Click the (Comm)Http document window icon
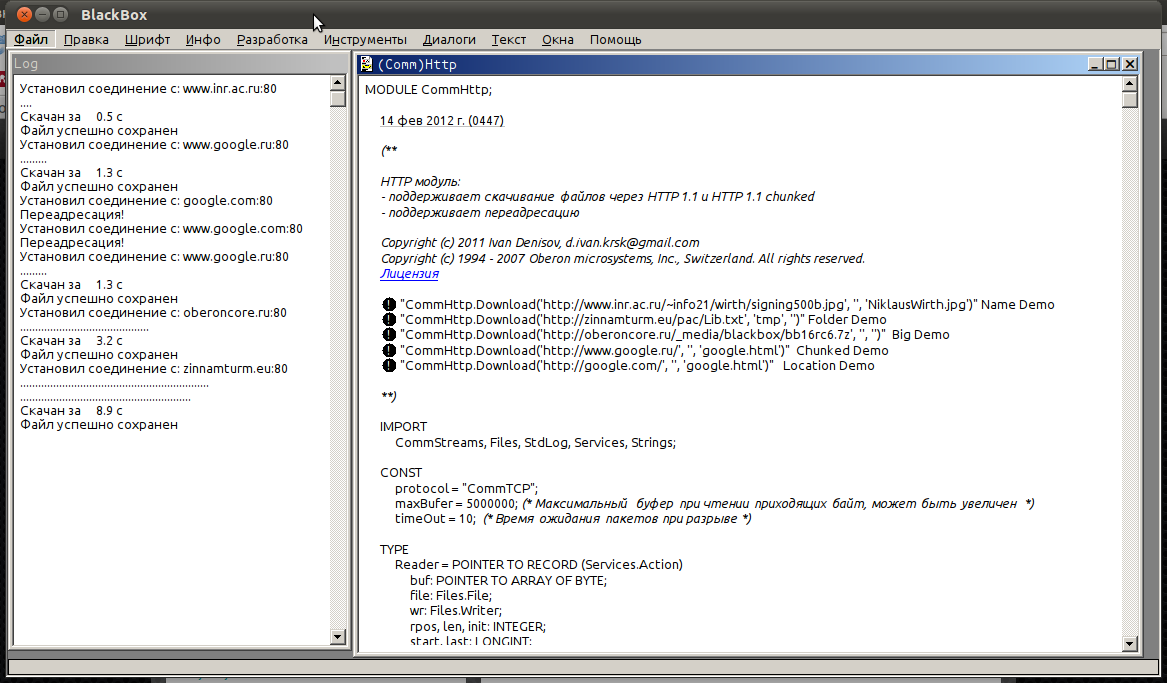The height and width of the screenshot is (683, 1167). (367, 64)
